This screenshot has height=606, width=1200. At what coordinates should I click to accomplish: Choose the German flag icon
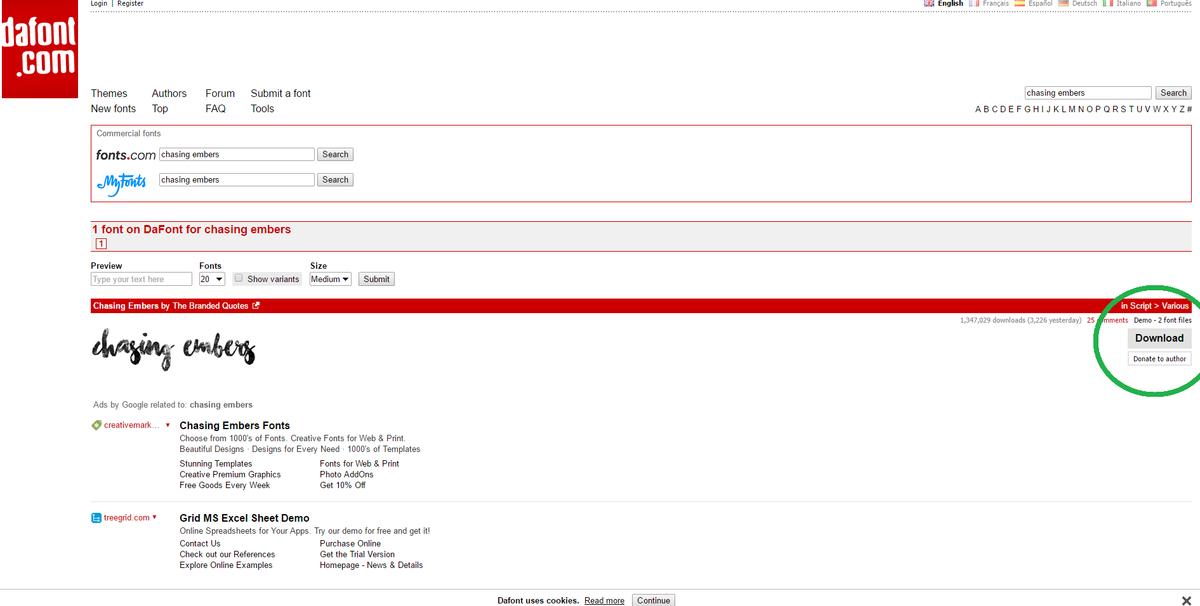[x=1064, y=4]
